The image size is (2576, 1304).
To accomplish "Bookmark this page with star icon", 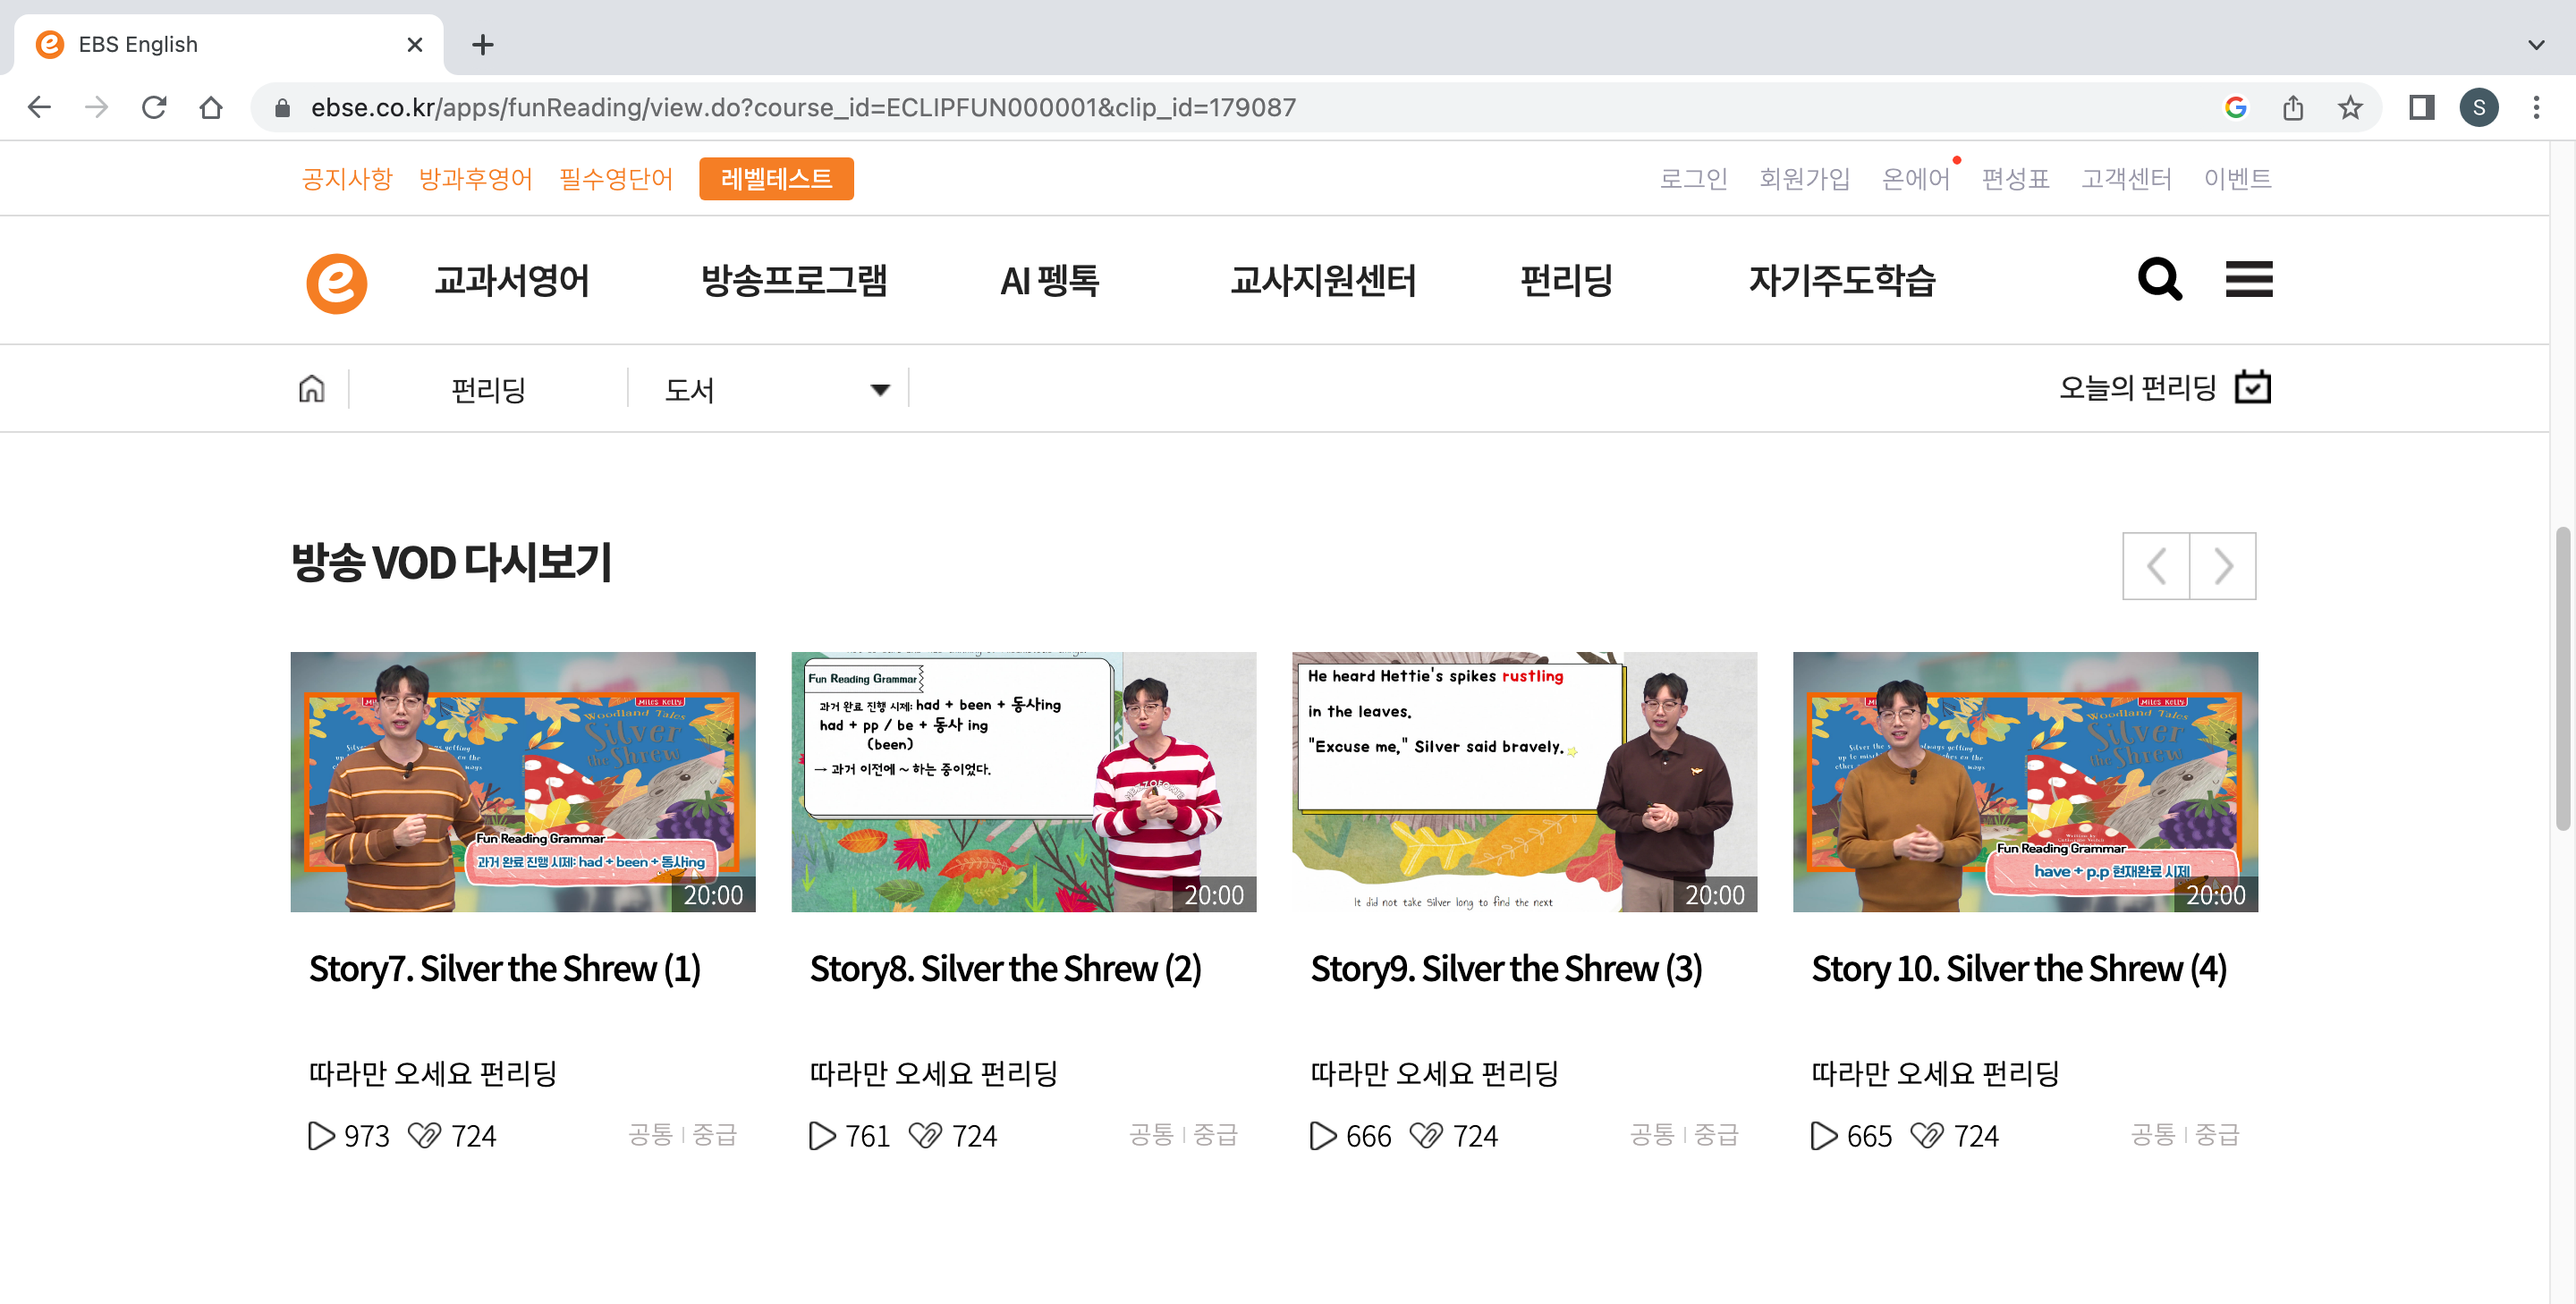I will (2349, 107).
